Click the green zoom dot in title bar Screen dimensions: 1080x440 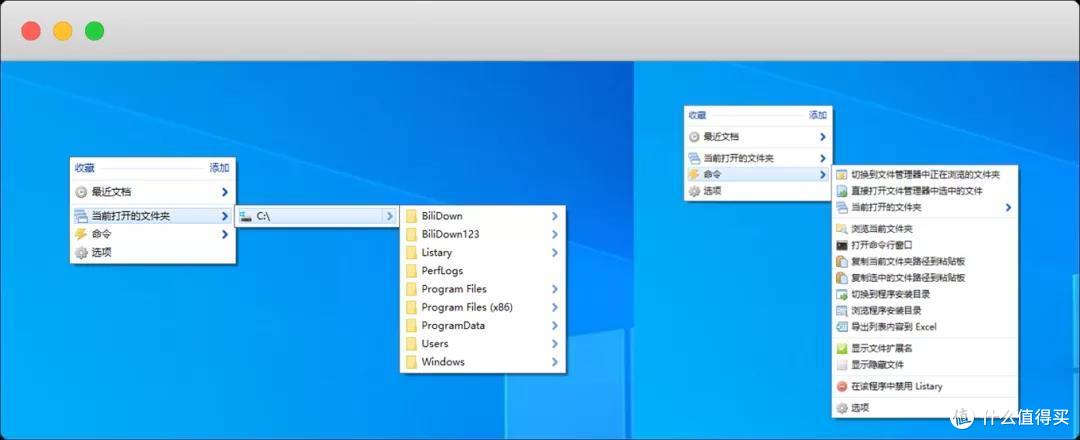click(94, 31)
